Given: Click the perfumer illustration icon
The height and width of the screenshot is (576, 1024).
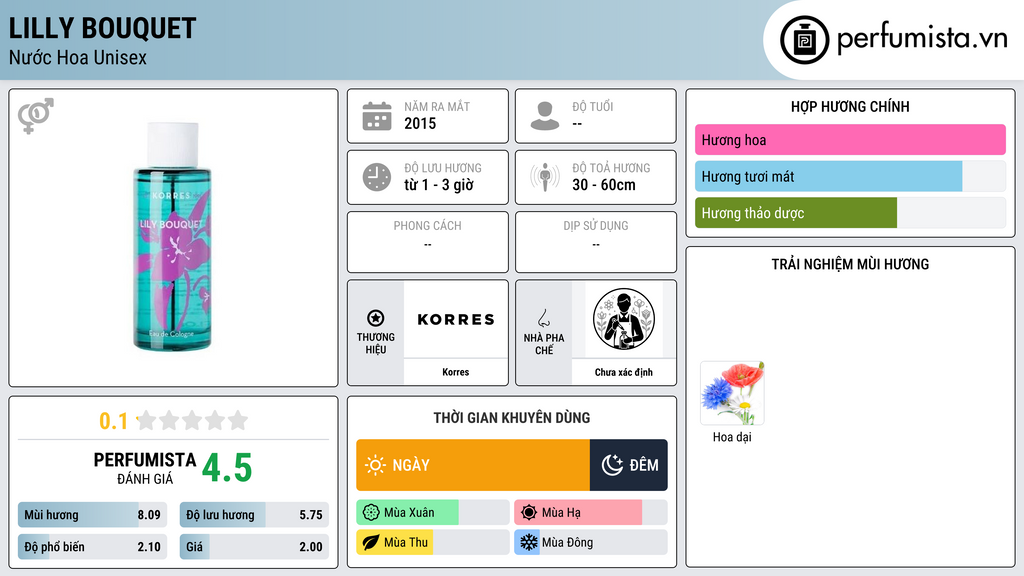Looking at the screenshot, I should pyautogui.click(x=624, y=319).
